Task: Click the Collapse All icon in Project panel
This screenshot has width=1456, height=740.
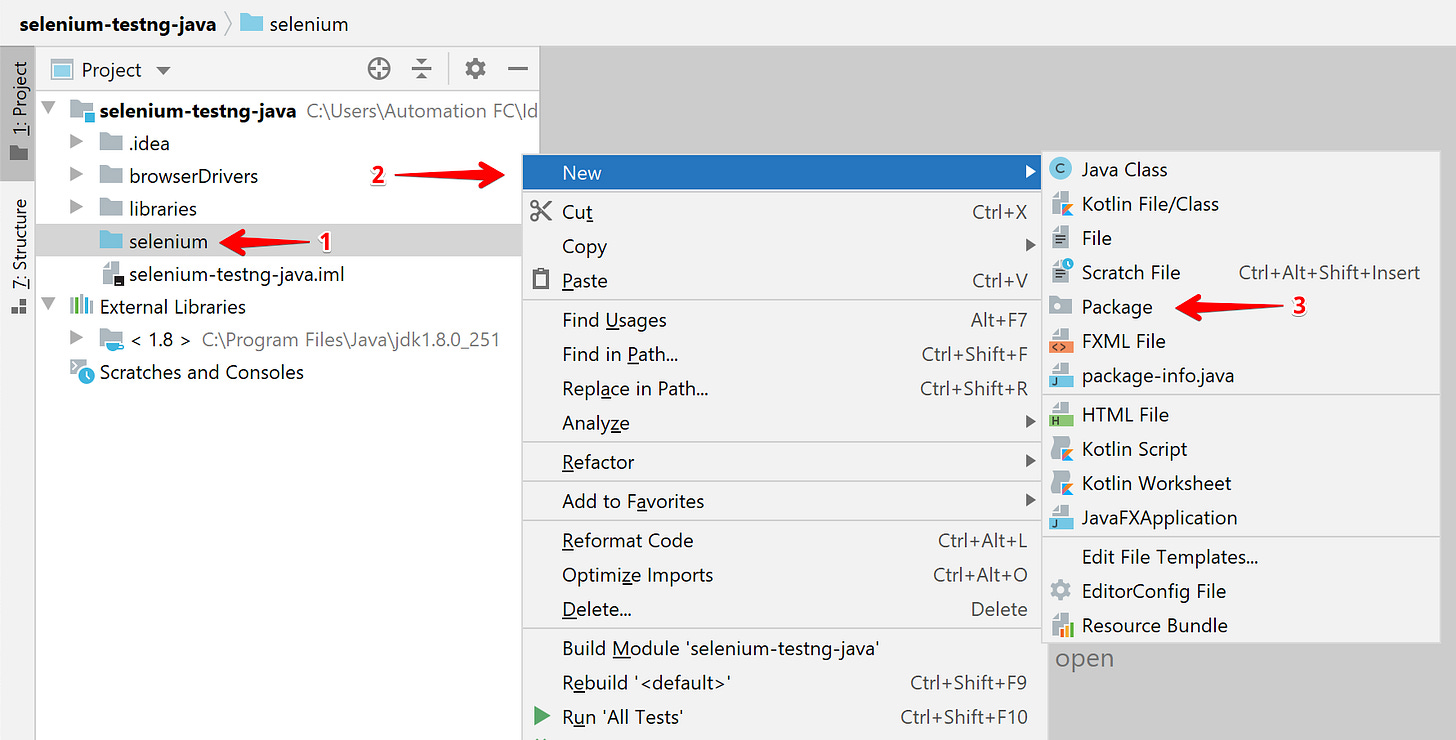Action: point(422,69)
